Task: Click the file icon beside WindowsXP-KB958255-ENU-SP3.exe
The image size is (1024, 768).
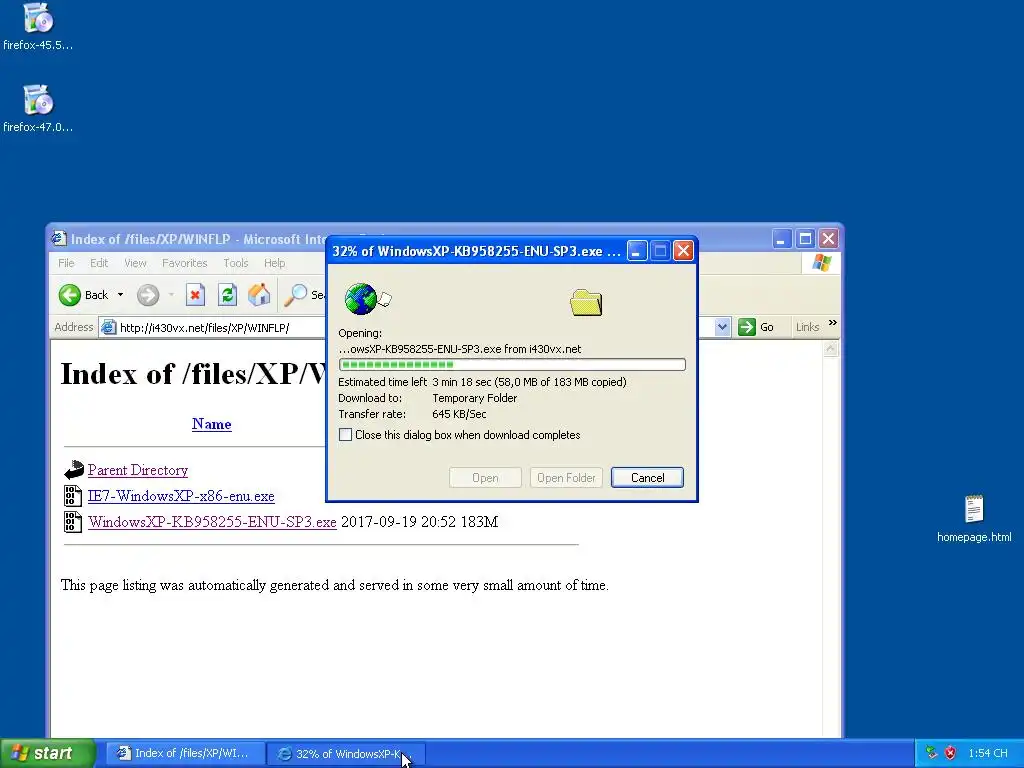Action: pos(72,521)
